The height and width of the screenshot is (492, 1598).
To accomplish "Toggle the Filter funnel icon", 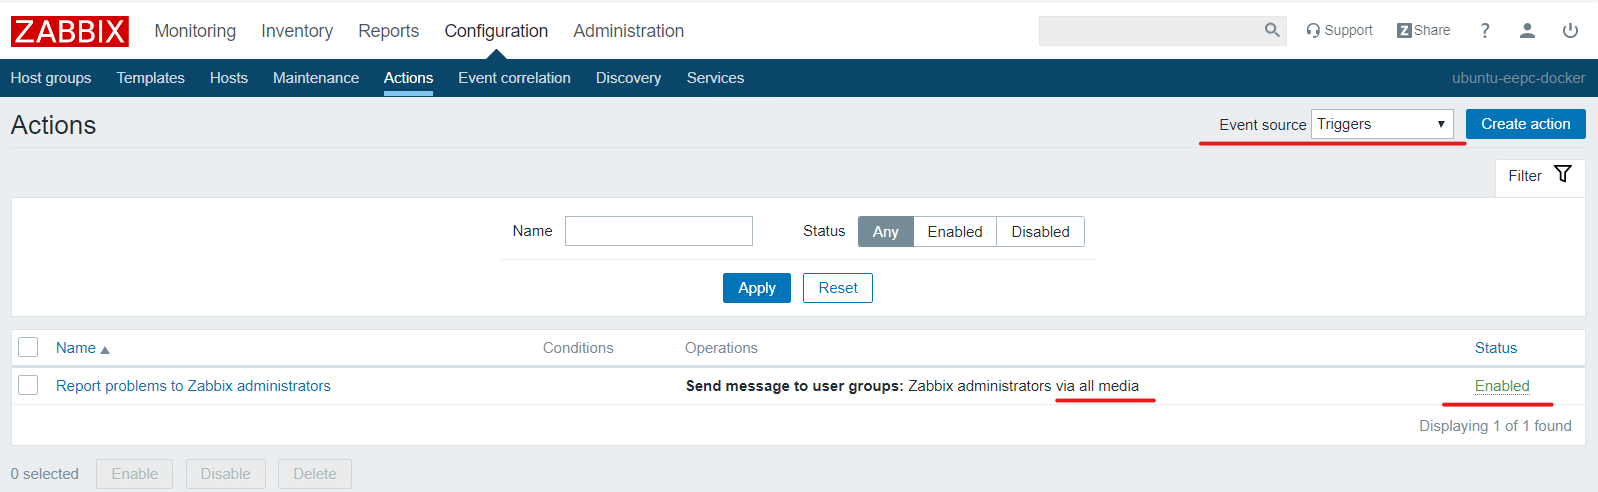I will [x=1563, y=175].
